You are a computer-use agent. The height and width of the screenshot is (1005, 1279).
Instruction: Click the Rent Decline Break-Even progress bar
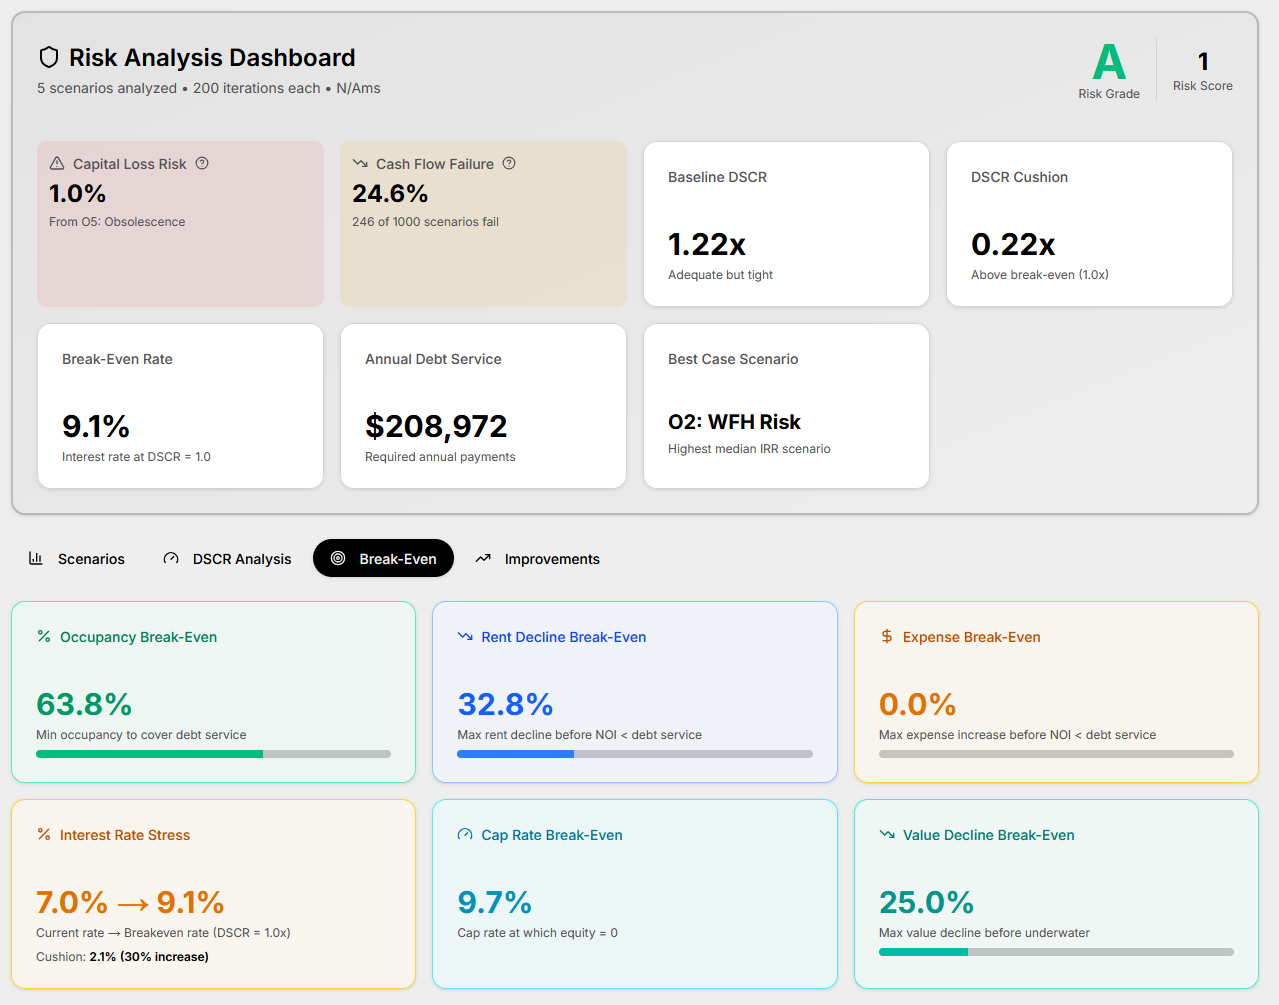tap(634, 754)
